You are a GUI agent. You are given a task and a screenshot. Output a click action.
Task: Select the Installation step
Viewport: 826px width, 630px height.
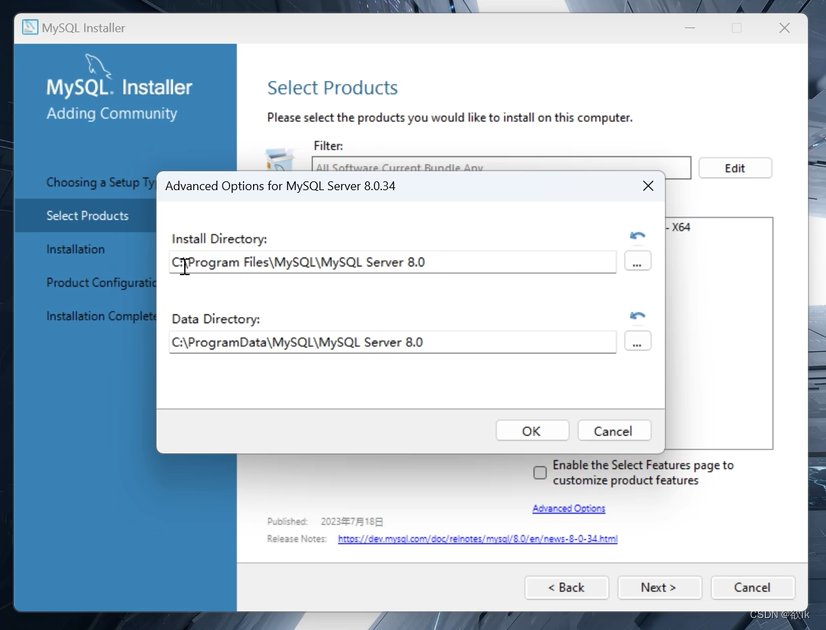[75, 249]
